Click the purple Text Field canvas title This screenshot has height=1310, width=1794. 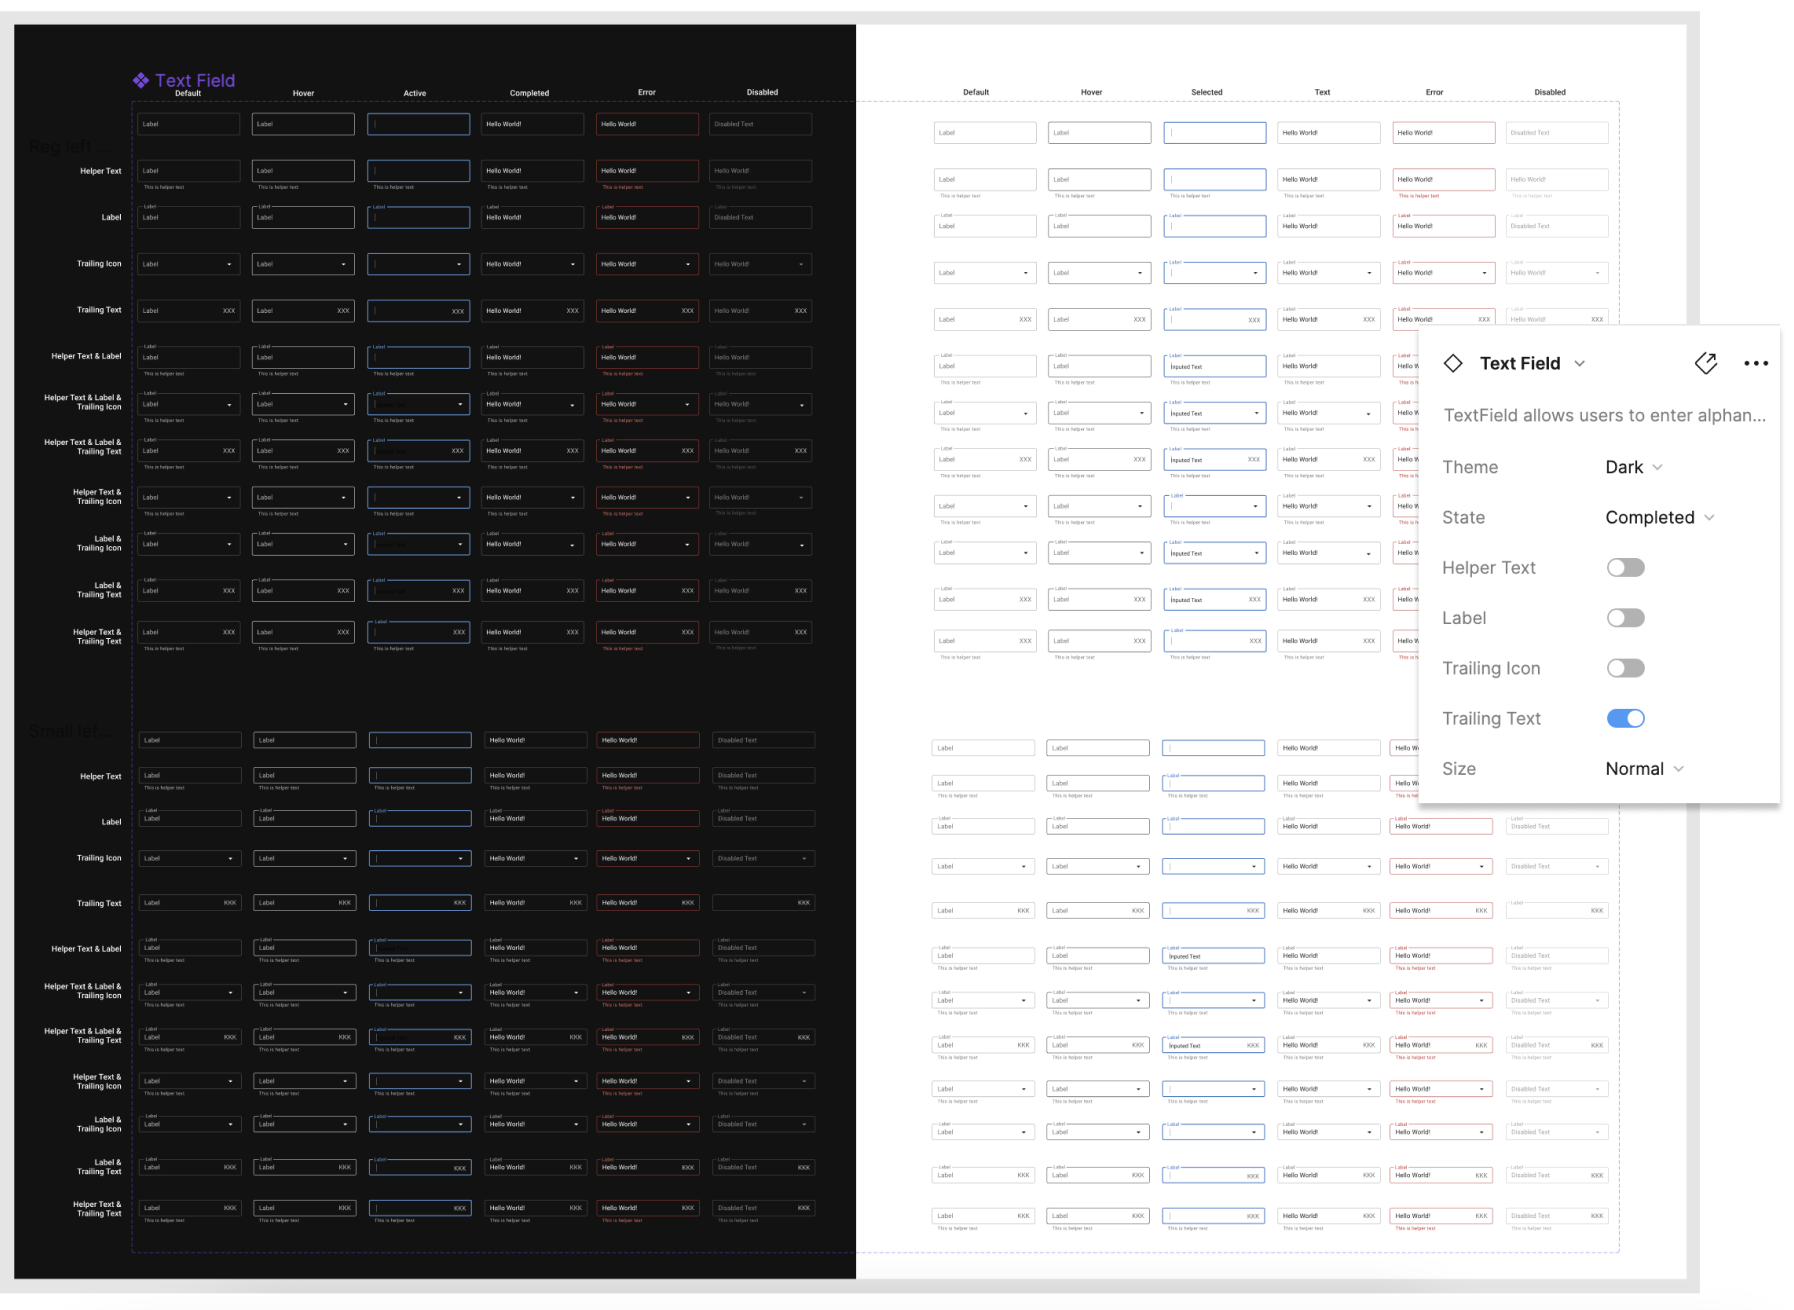pyautogui.click(x=195, y=80)
